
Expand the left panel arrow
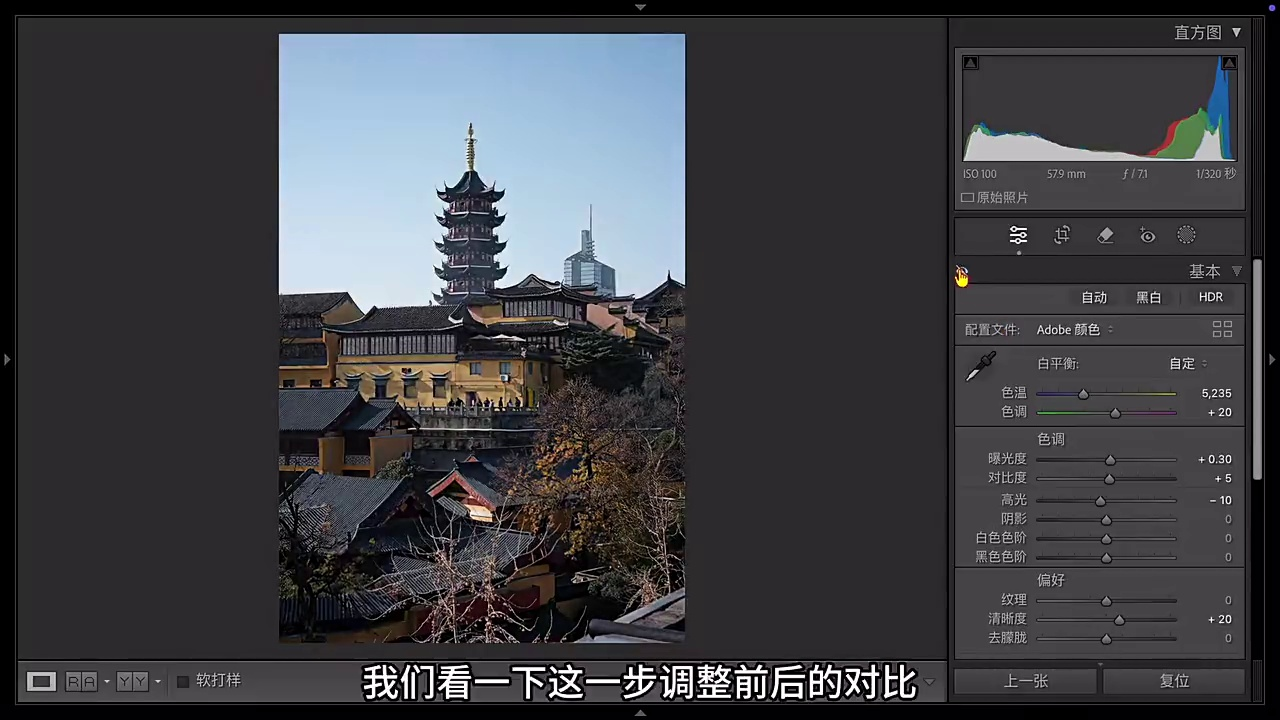[x=7, y=359]
